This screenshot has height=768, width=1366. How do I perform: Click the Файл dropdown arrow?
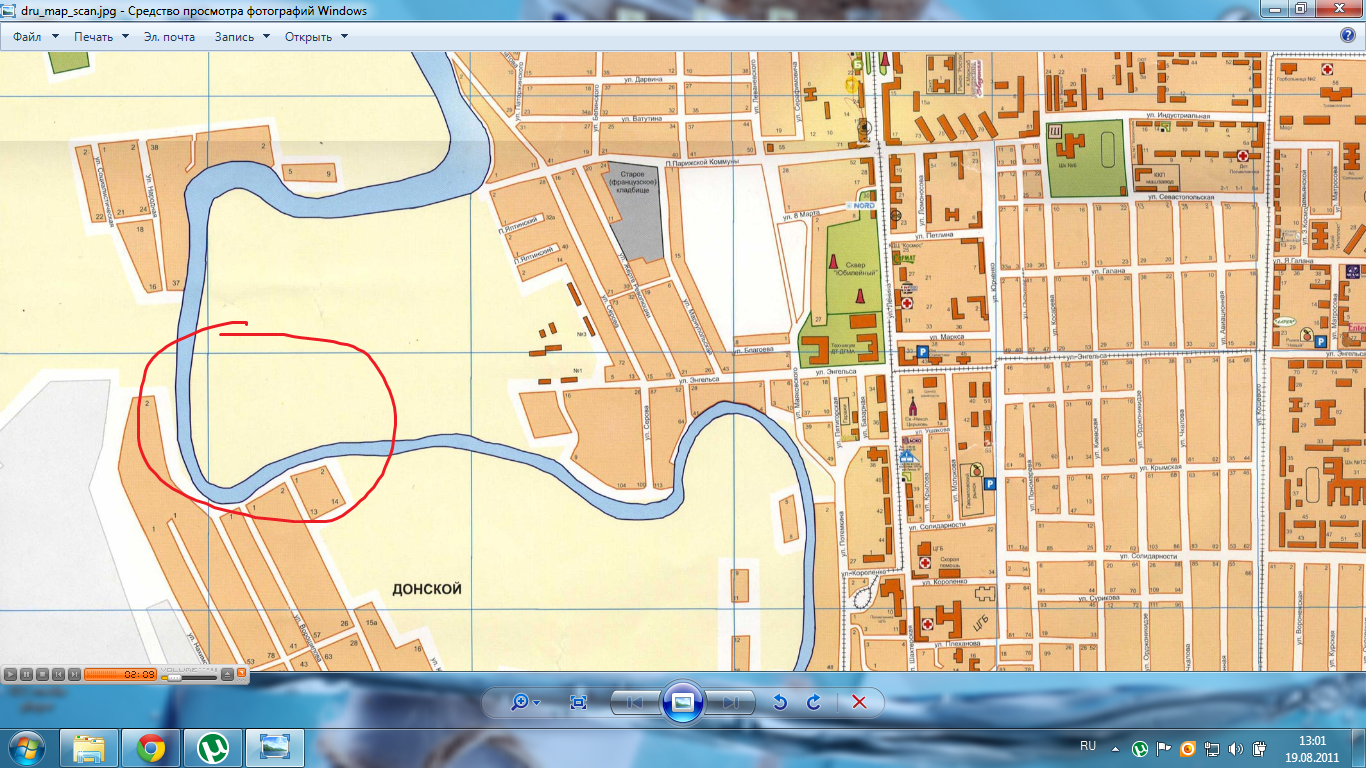[x=55, y=36]
